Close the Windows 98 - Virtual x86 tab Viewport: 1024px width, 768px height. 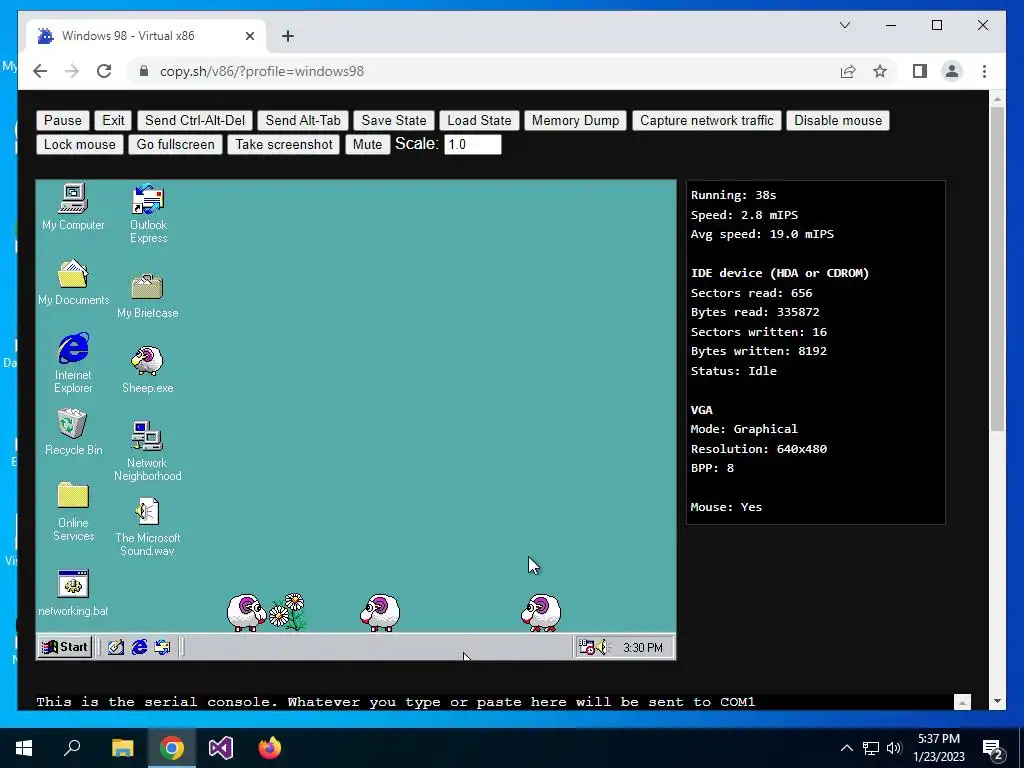coord(249,36)
